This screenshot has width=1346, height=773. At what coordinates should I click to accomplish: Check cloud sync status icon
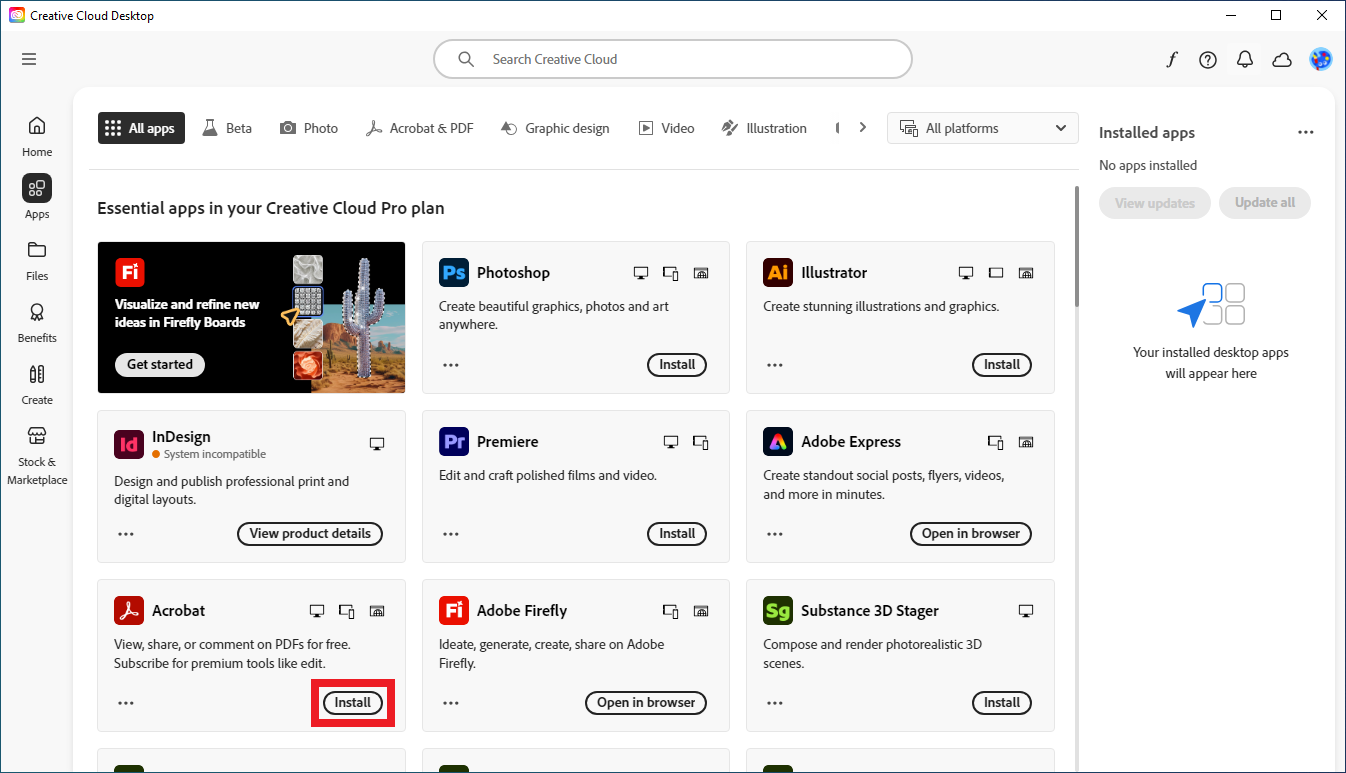tap(1282, 60)
